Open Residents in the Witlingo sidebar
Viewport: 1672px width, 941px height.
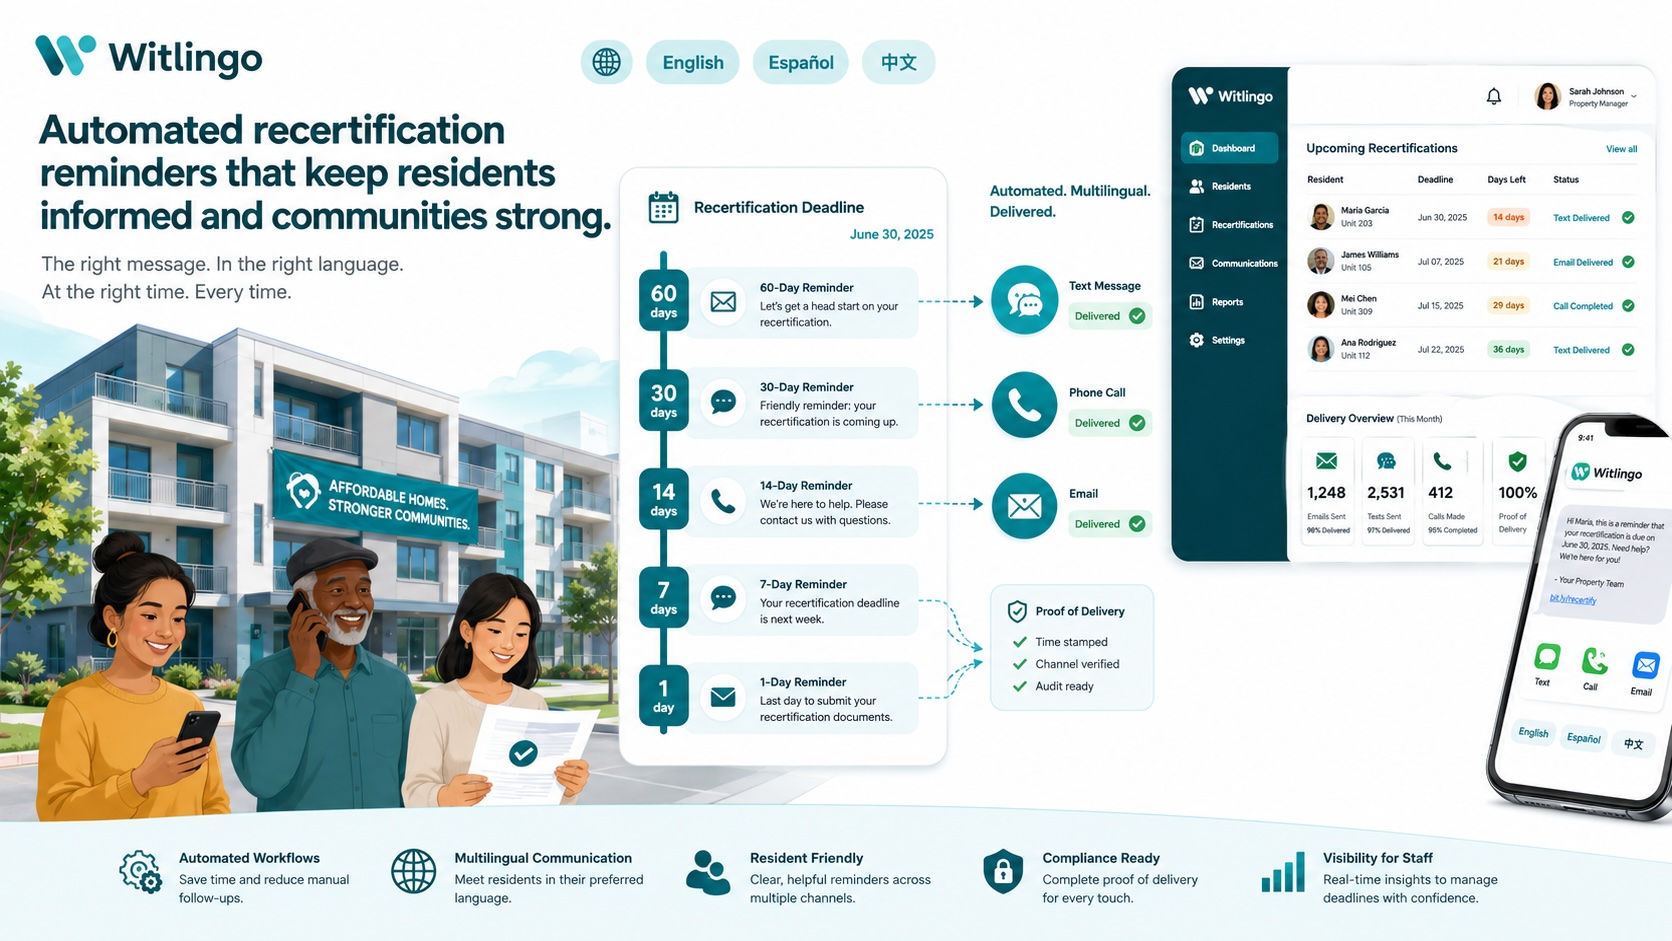(1229, 186)
